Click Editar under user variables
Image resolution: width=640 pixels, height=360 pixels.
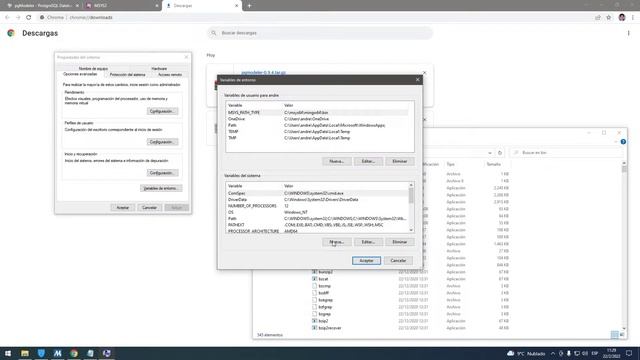click(368, 162)
